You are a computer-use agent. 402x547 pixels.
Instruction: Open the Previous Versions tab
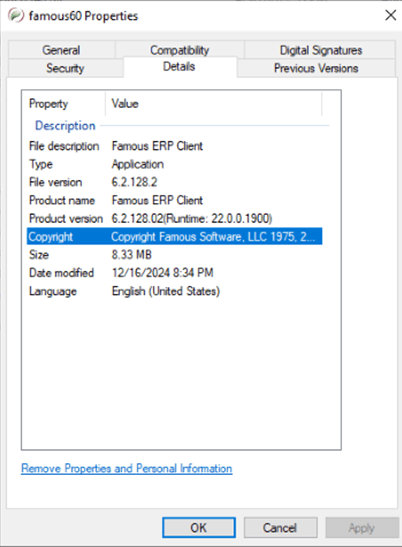[x=316, y=68]
